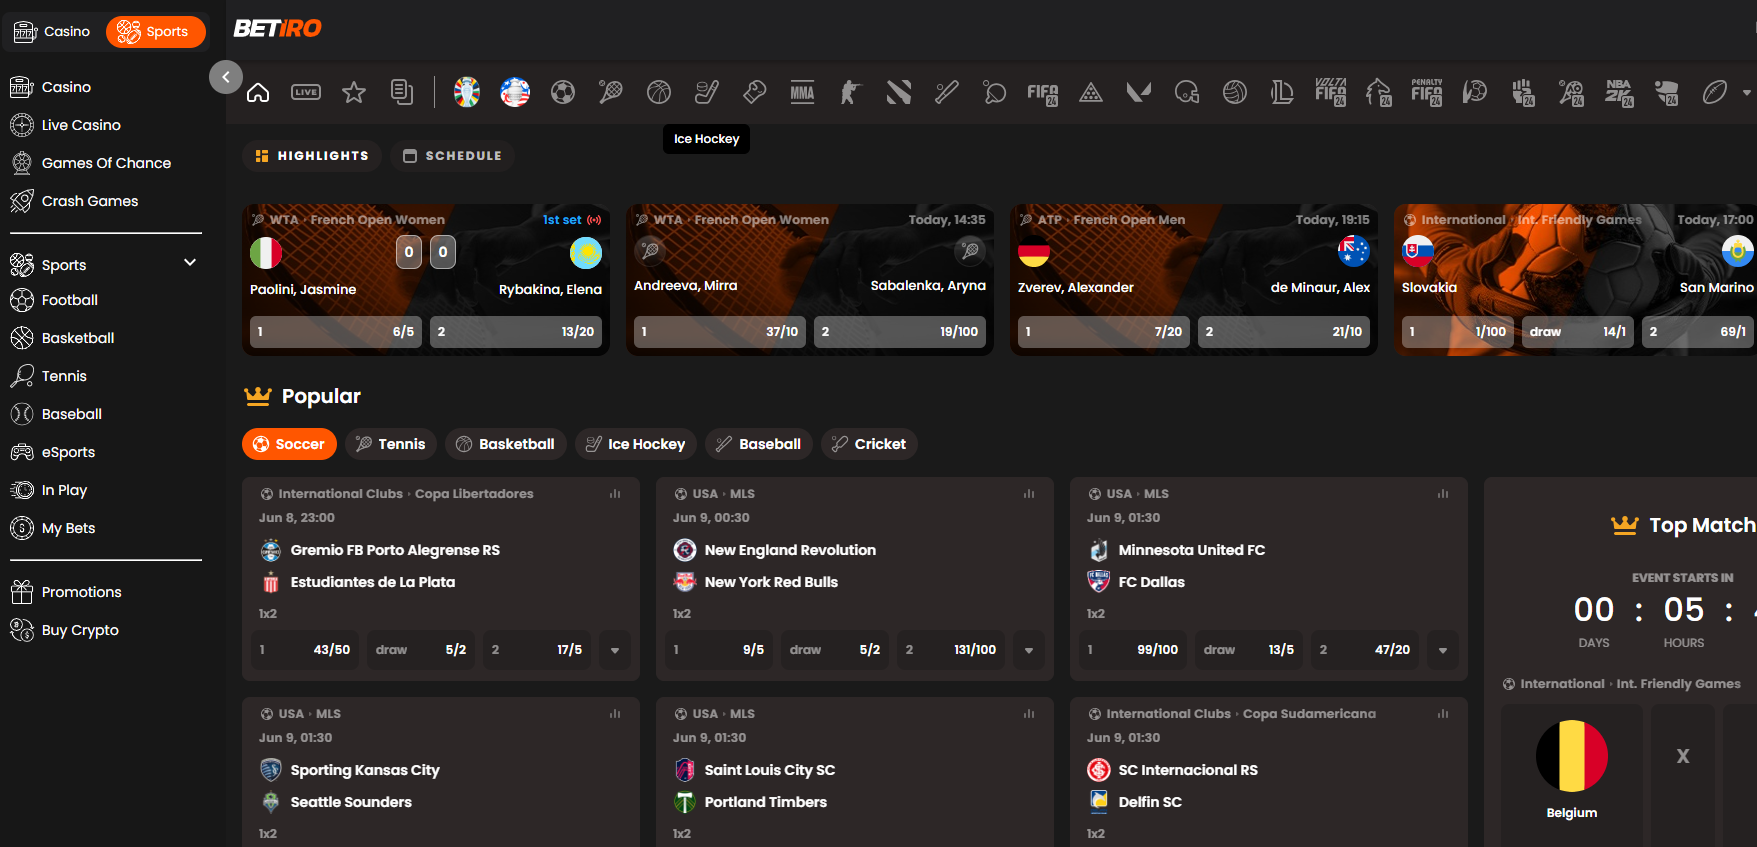Select MMA icon in sports bar
Viewport: 1757px width, 847px height.
[803, 93]
